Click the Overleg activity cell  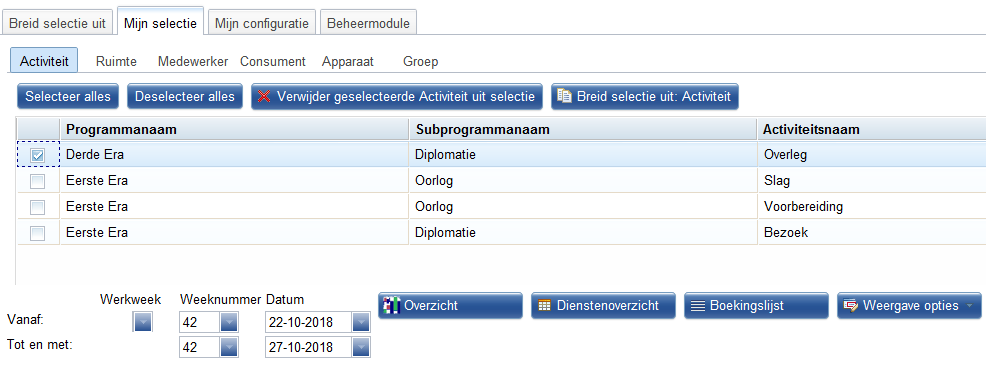(x=872, y=155)
